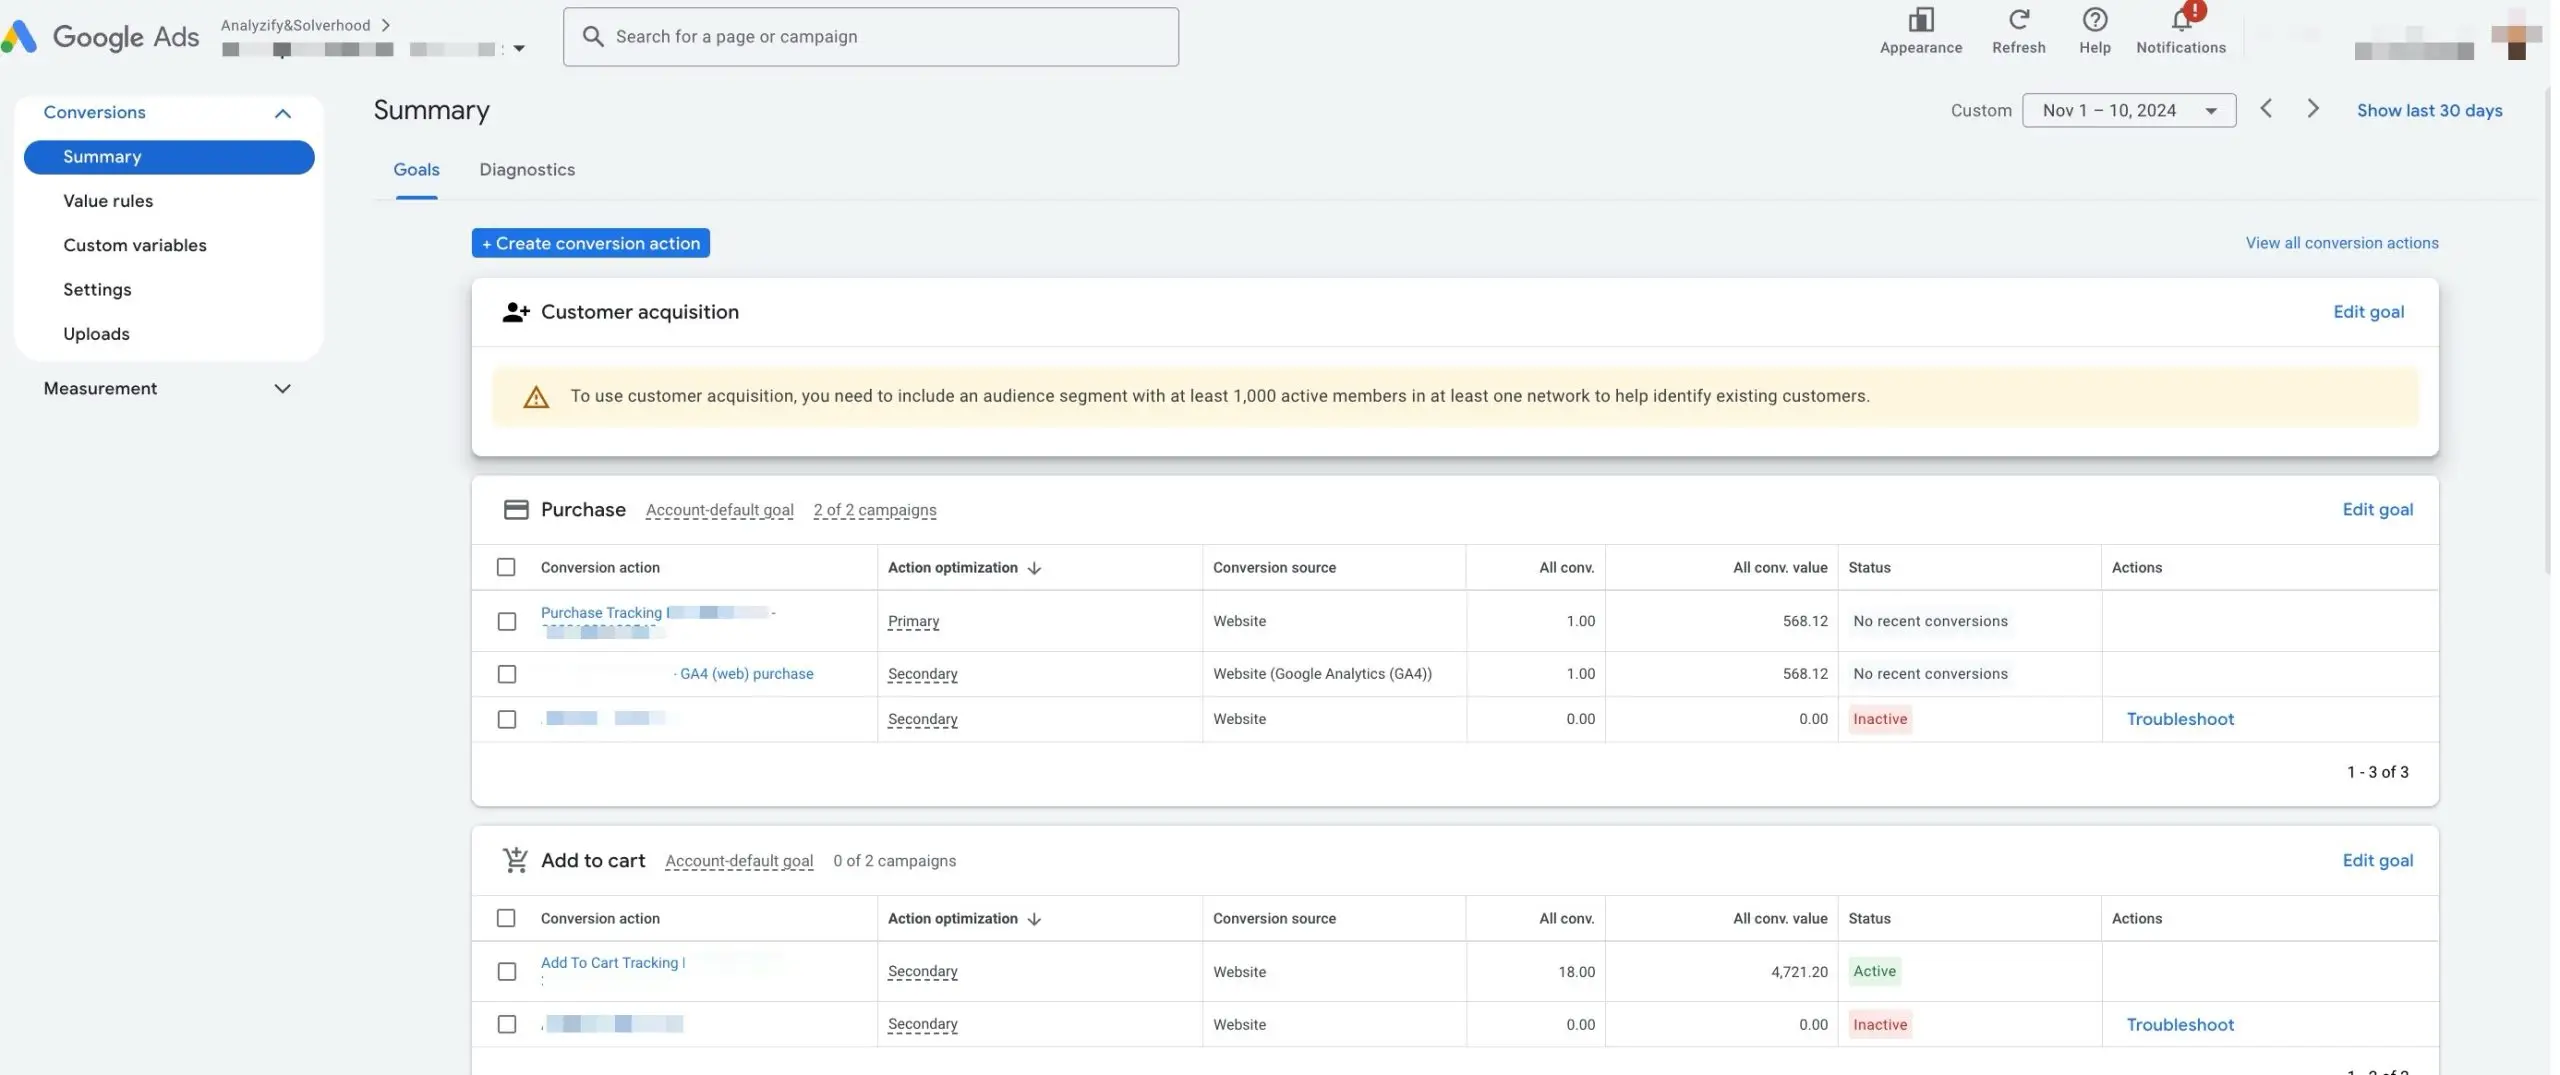Screen dimensions: 2560x1075
Task: Open the date range dropdown Nov 1 – 10, 2024
Action: pos(2128,110)
